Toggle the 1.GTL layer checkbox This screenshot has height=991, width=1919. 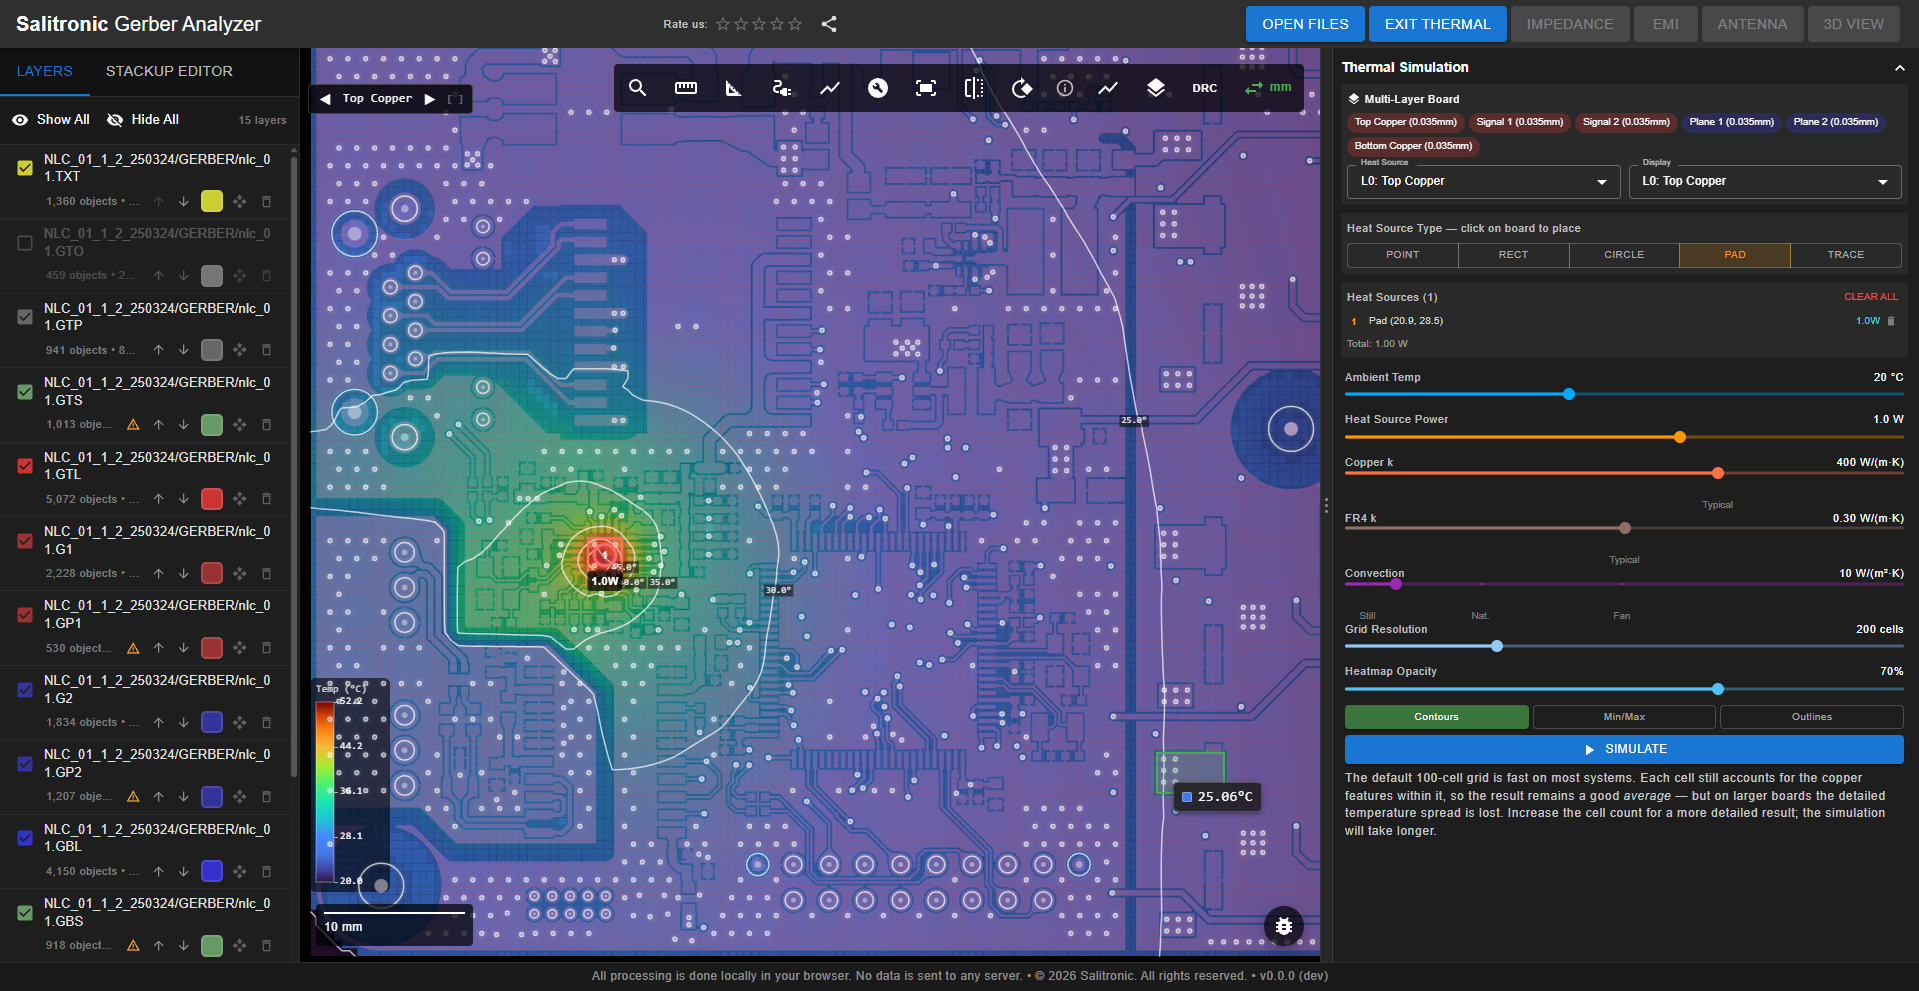coord(25,466)
